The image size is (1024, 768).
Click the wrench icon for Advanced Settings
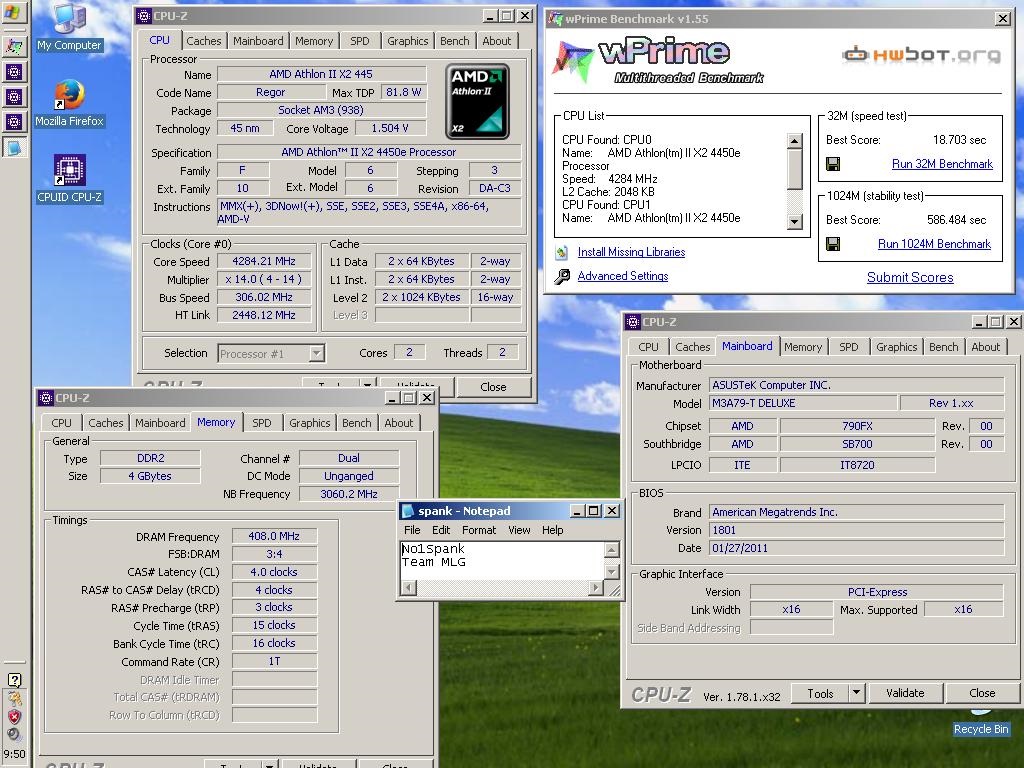pyautogui.click(x=562, y=277)
